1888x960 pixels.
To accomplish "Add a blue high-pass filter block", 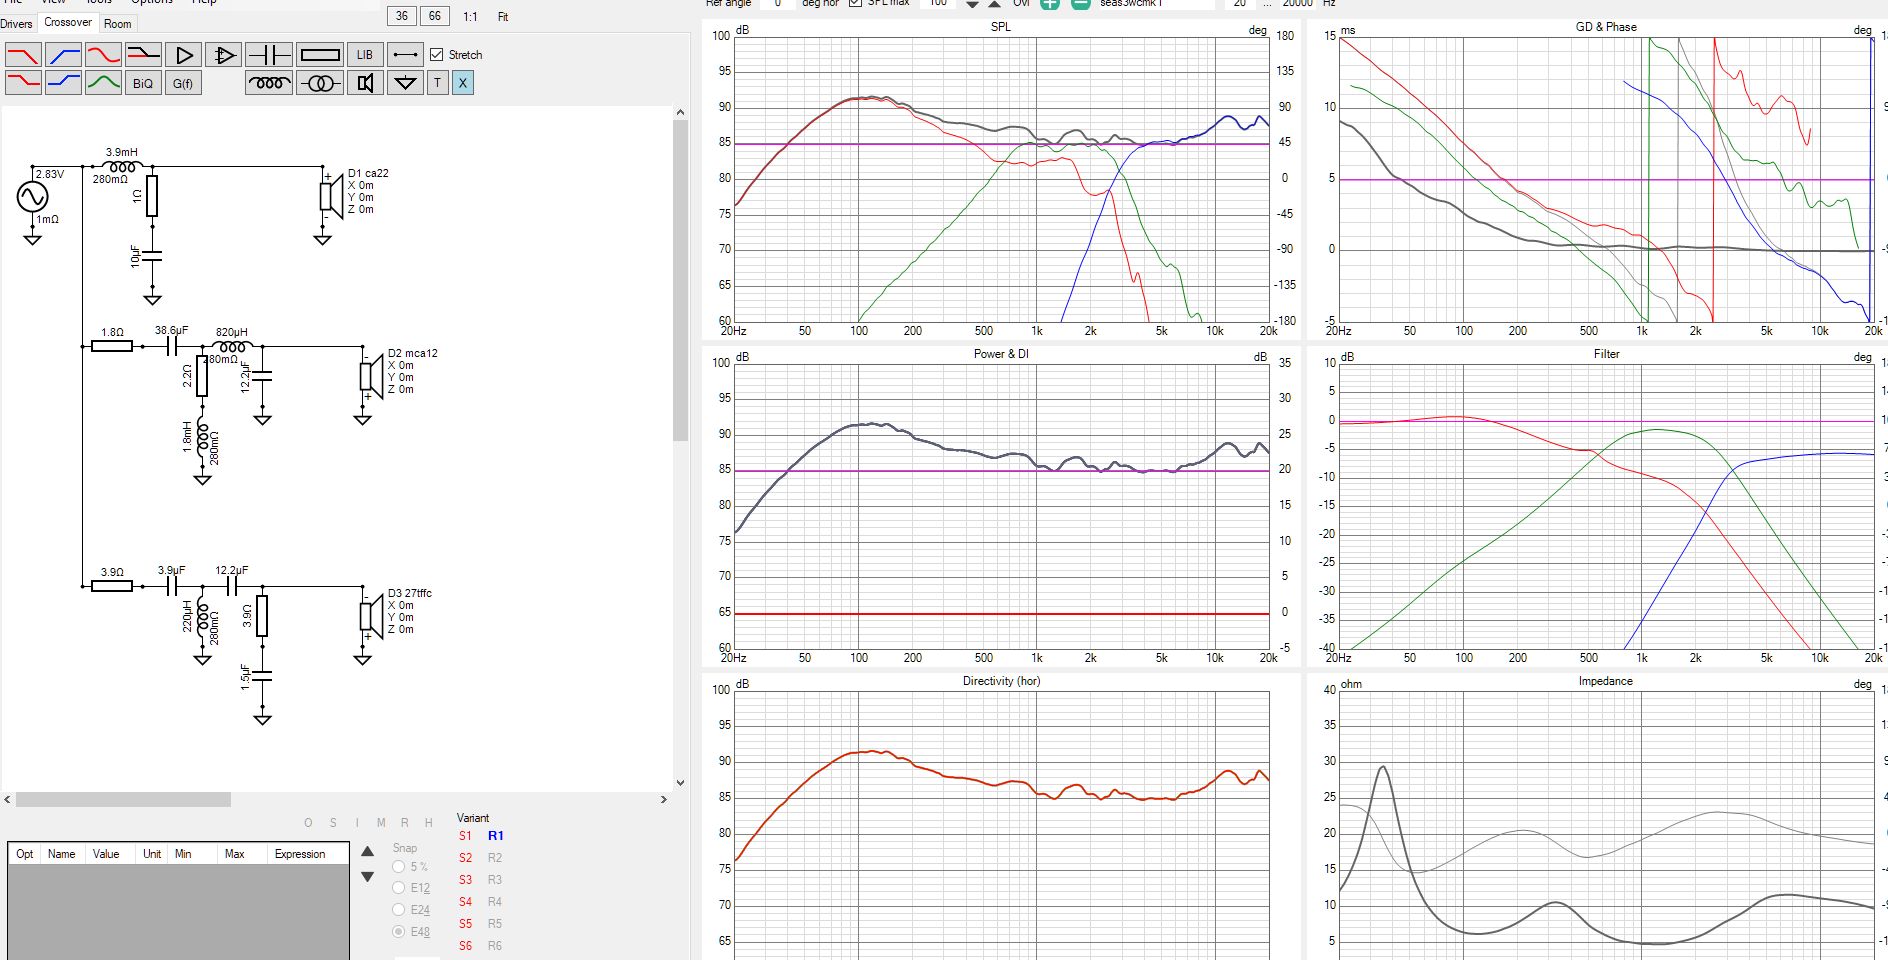I will coord(63,55).
